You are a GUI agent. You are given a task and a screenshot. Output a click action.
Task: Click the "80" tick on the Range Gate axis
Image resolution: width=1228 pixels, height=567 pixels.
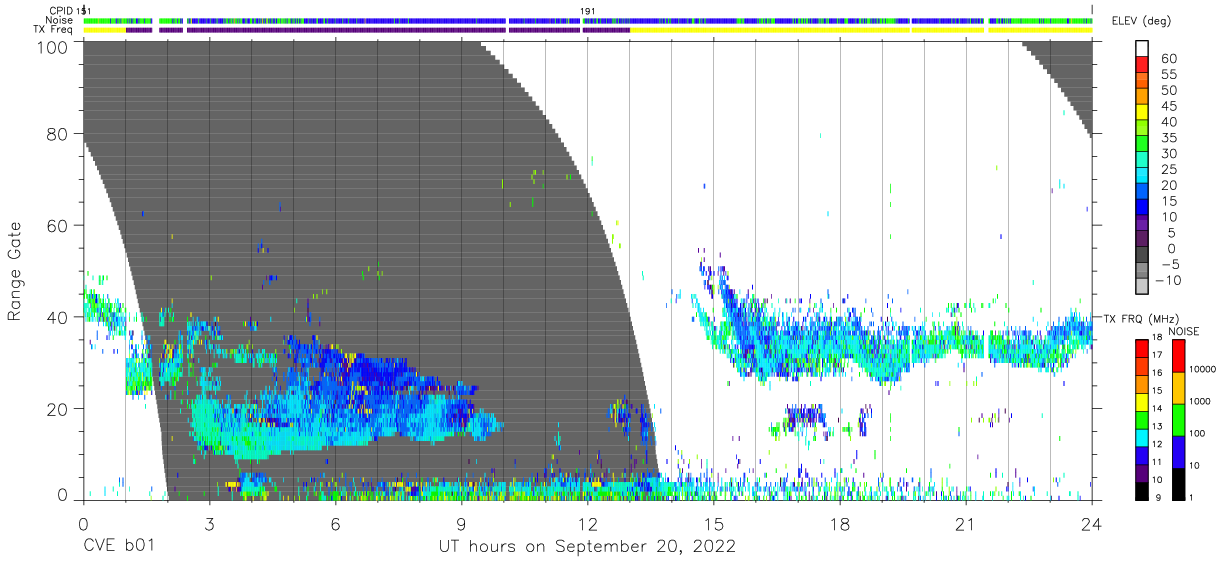57,133
